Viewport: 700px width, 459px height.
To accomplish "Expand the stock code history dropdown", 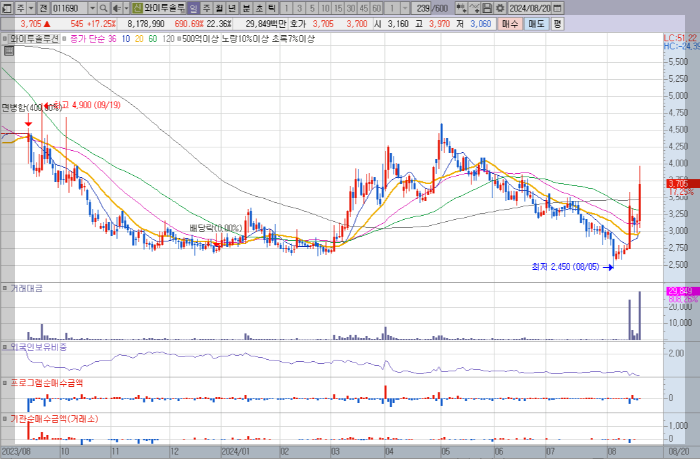I will click(x=92, y=8).
